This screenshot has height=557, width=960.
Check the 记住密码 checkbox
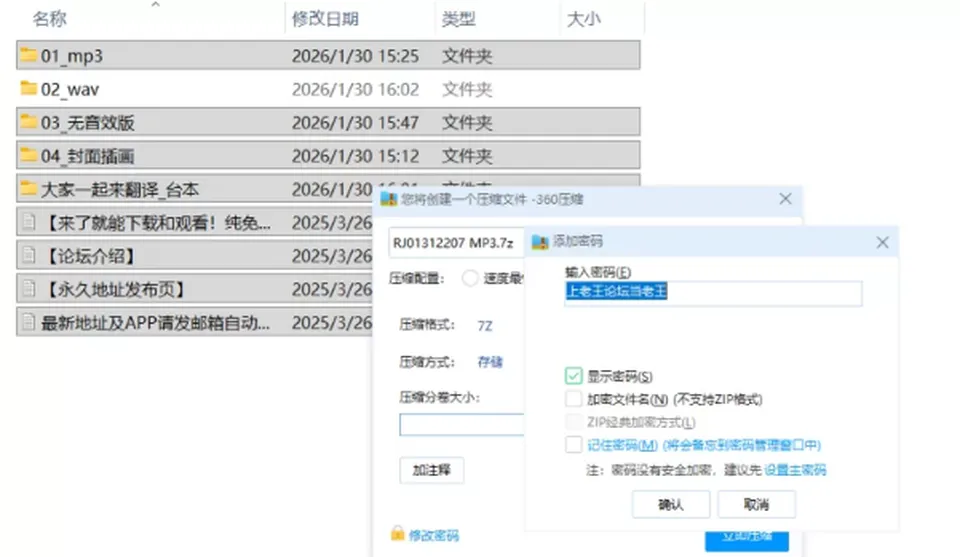[x=574, y=444]
